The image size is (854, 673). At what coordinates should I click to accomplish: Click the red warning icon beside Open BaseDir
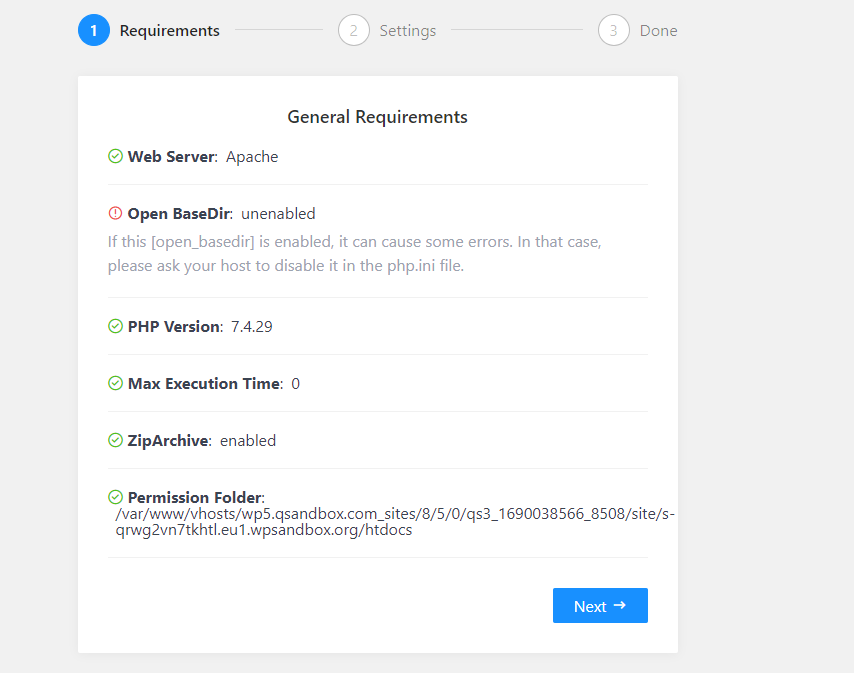(115, 213)
